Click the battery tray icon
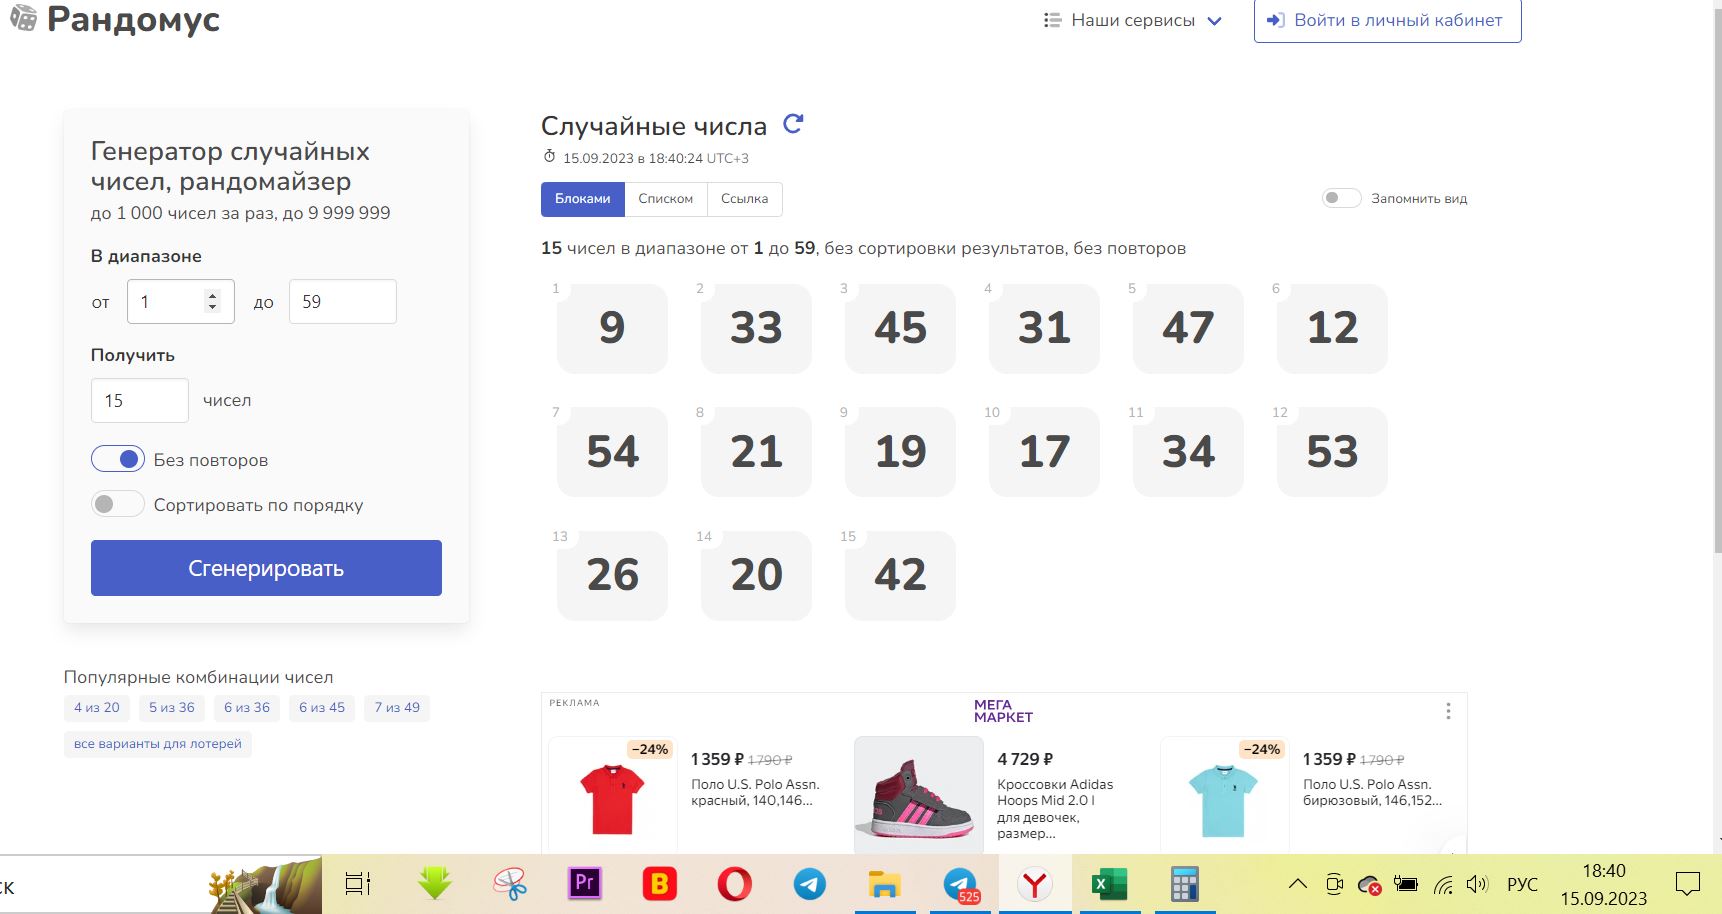Viewport: 1722px width, 914px height. pos(1406,884)
